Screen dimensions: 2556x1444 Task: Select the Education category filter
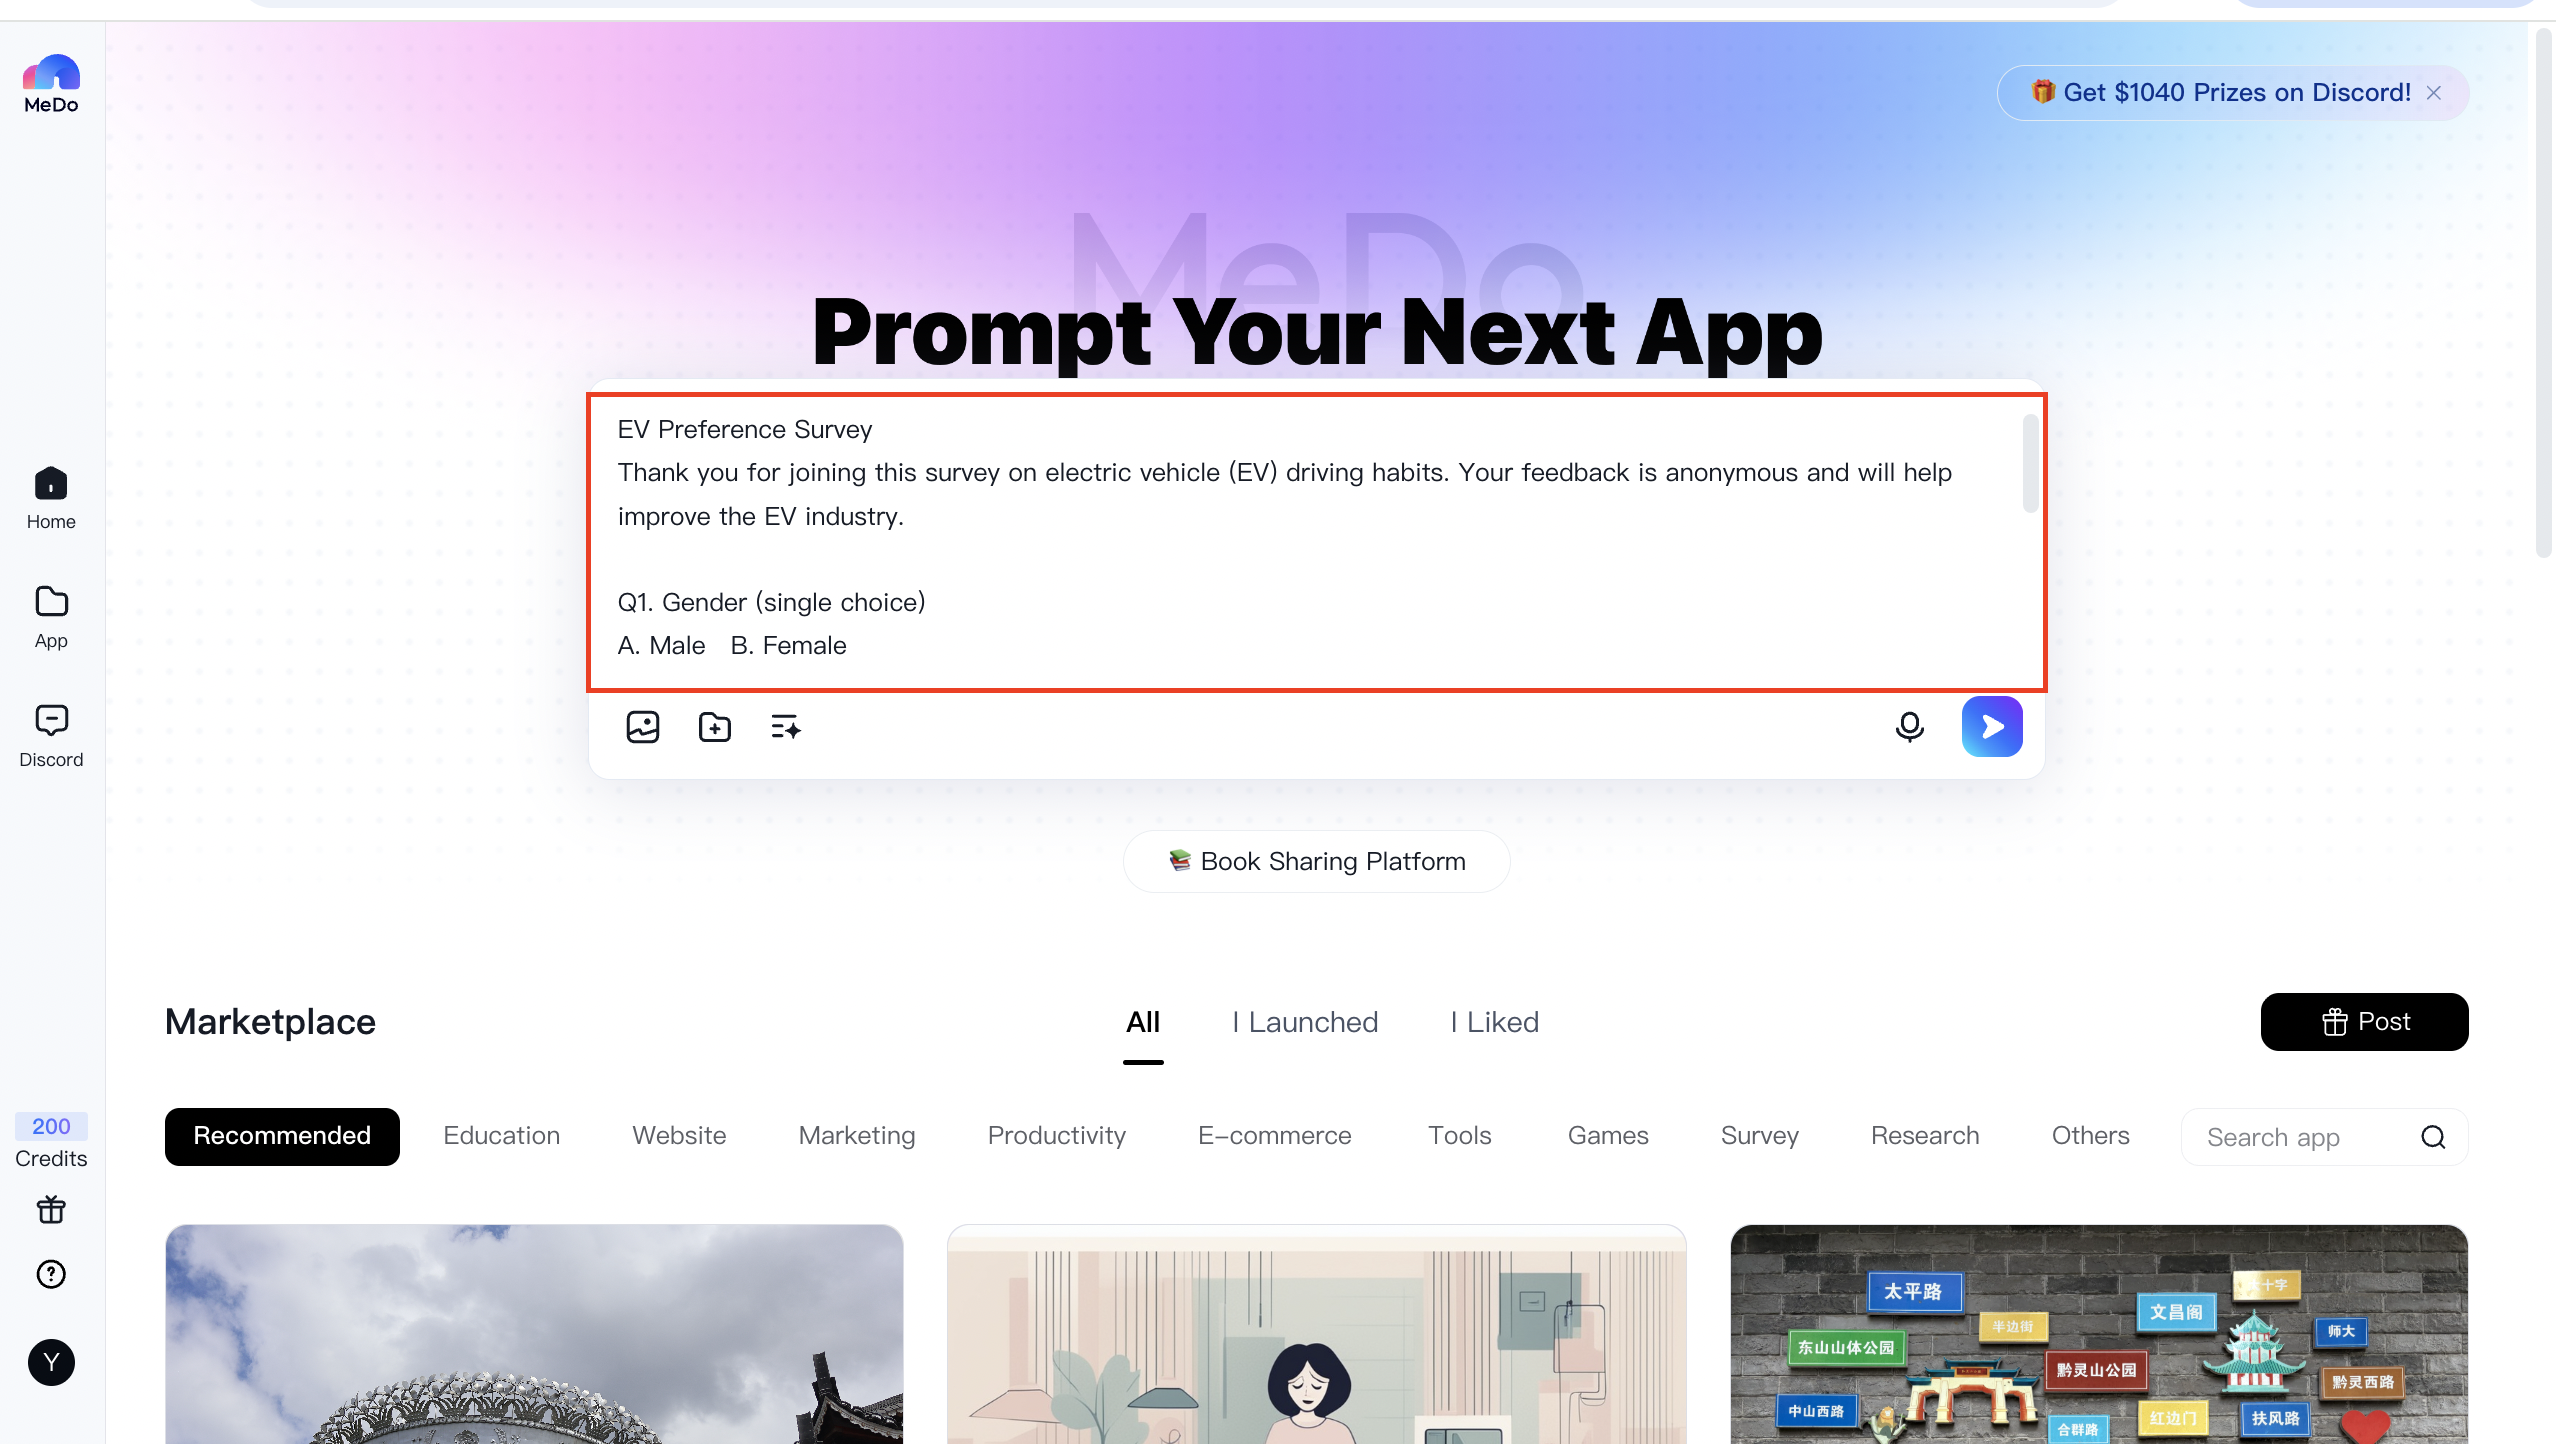pos(502,1136)
